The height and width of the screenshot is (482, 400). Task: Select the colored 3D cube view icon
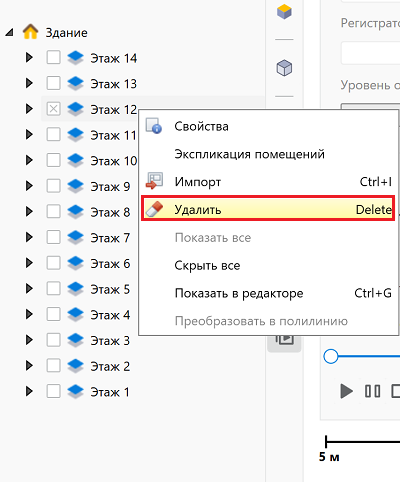(284, 12)
